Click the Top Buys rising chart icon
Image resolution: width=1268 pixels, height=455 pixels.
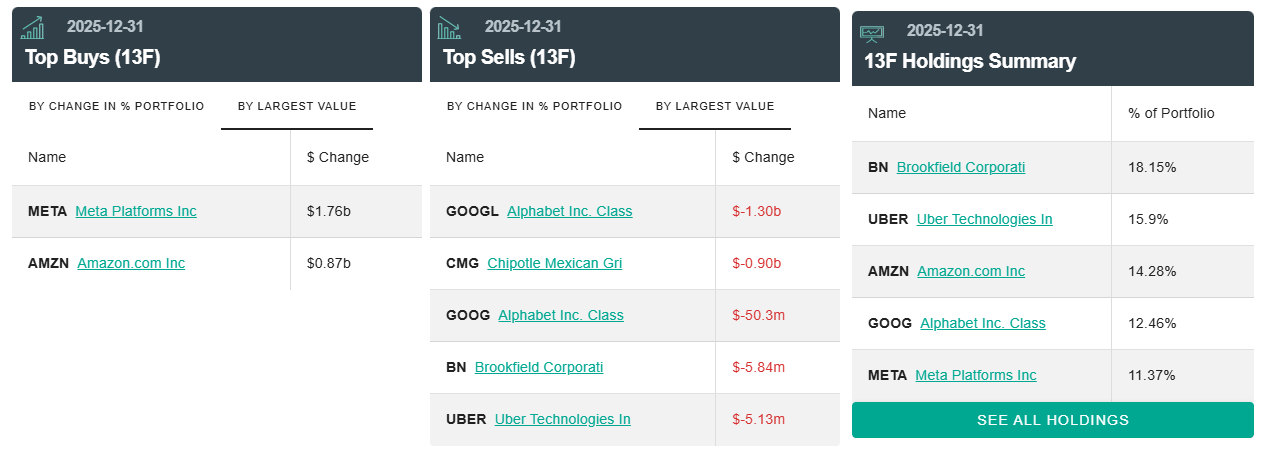click(x=33, y=28)
